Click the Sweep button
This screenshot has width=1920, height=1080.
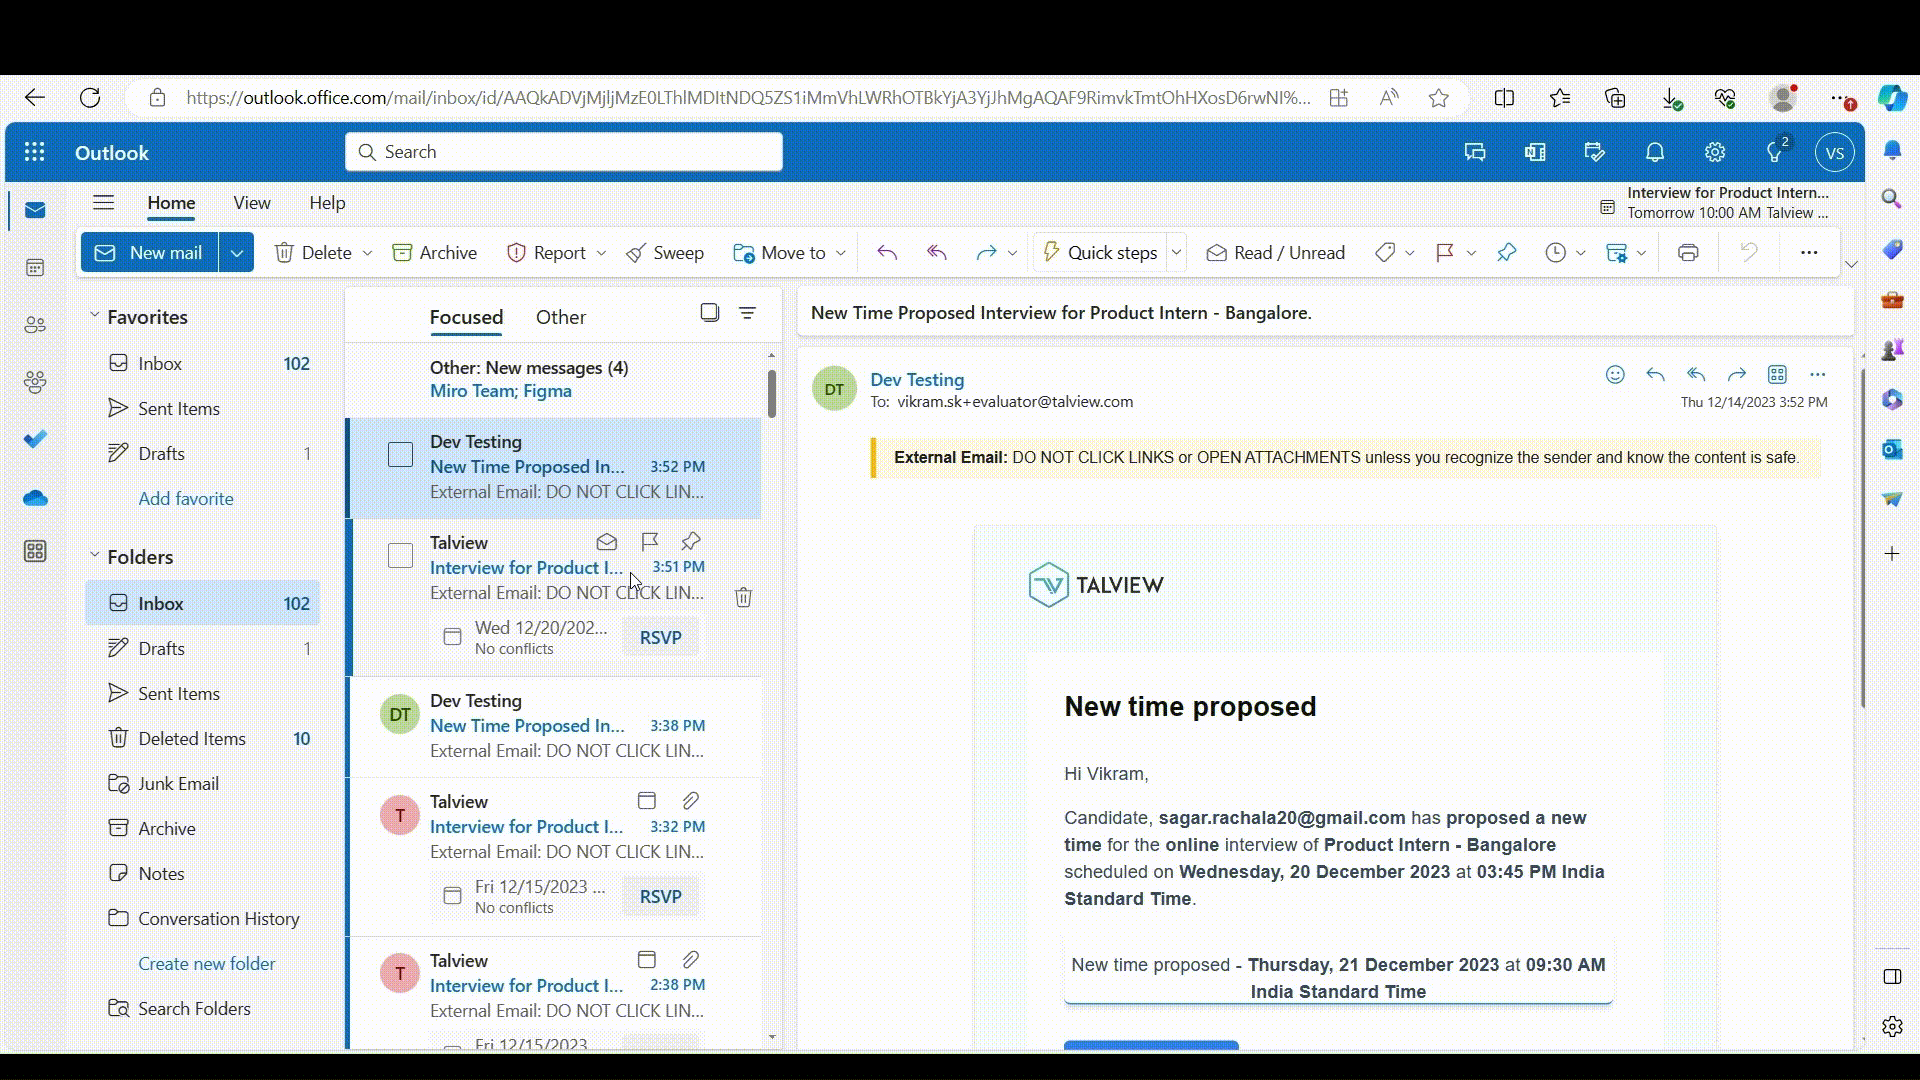pyautogui.click(x=665, y=253)
